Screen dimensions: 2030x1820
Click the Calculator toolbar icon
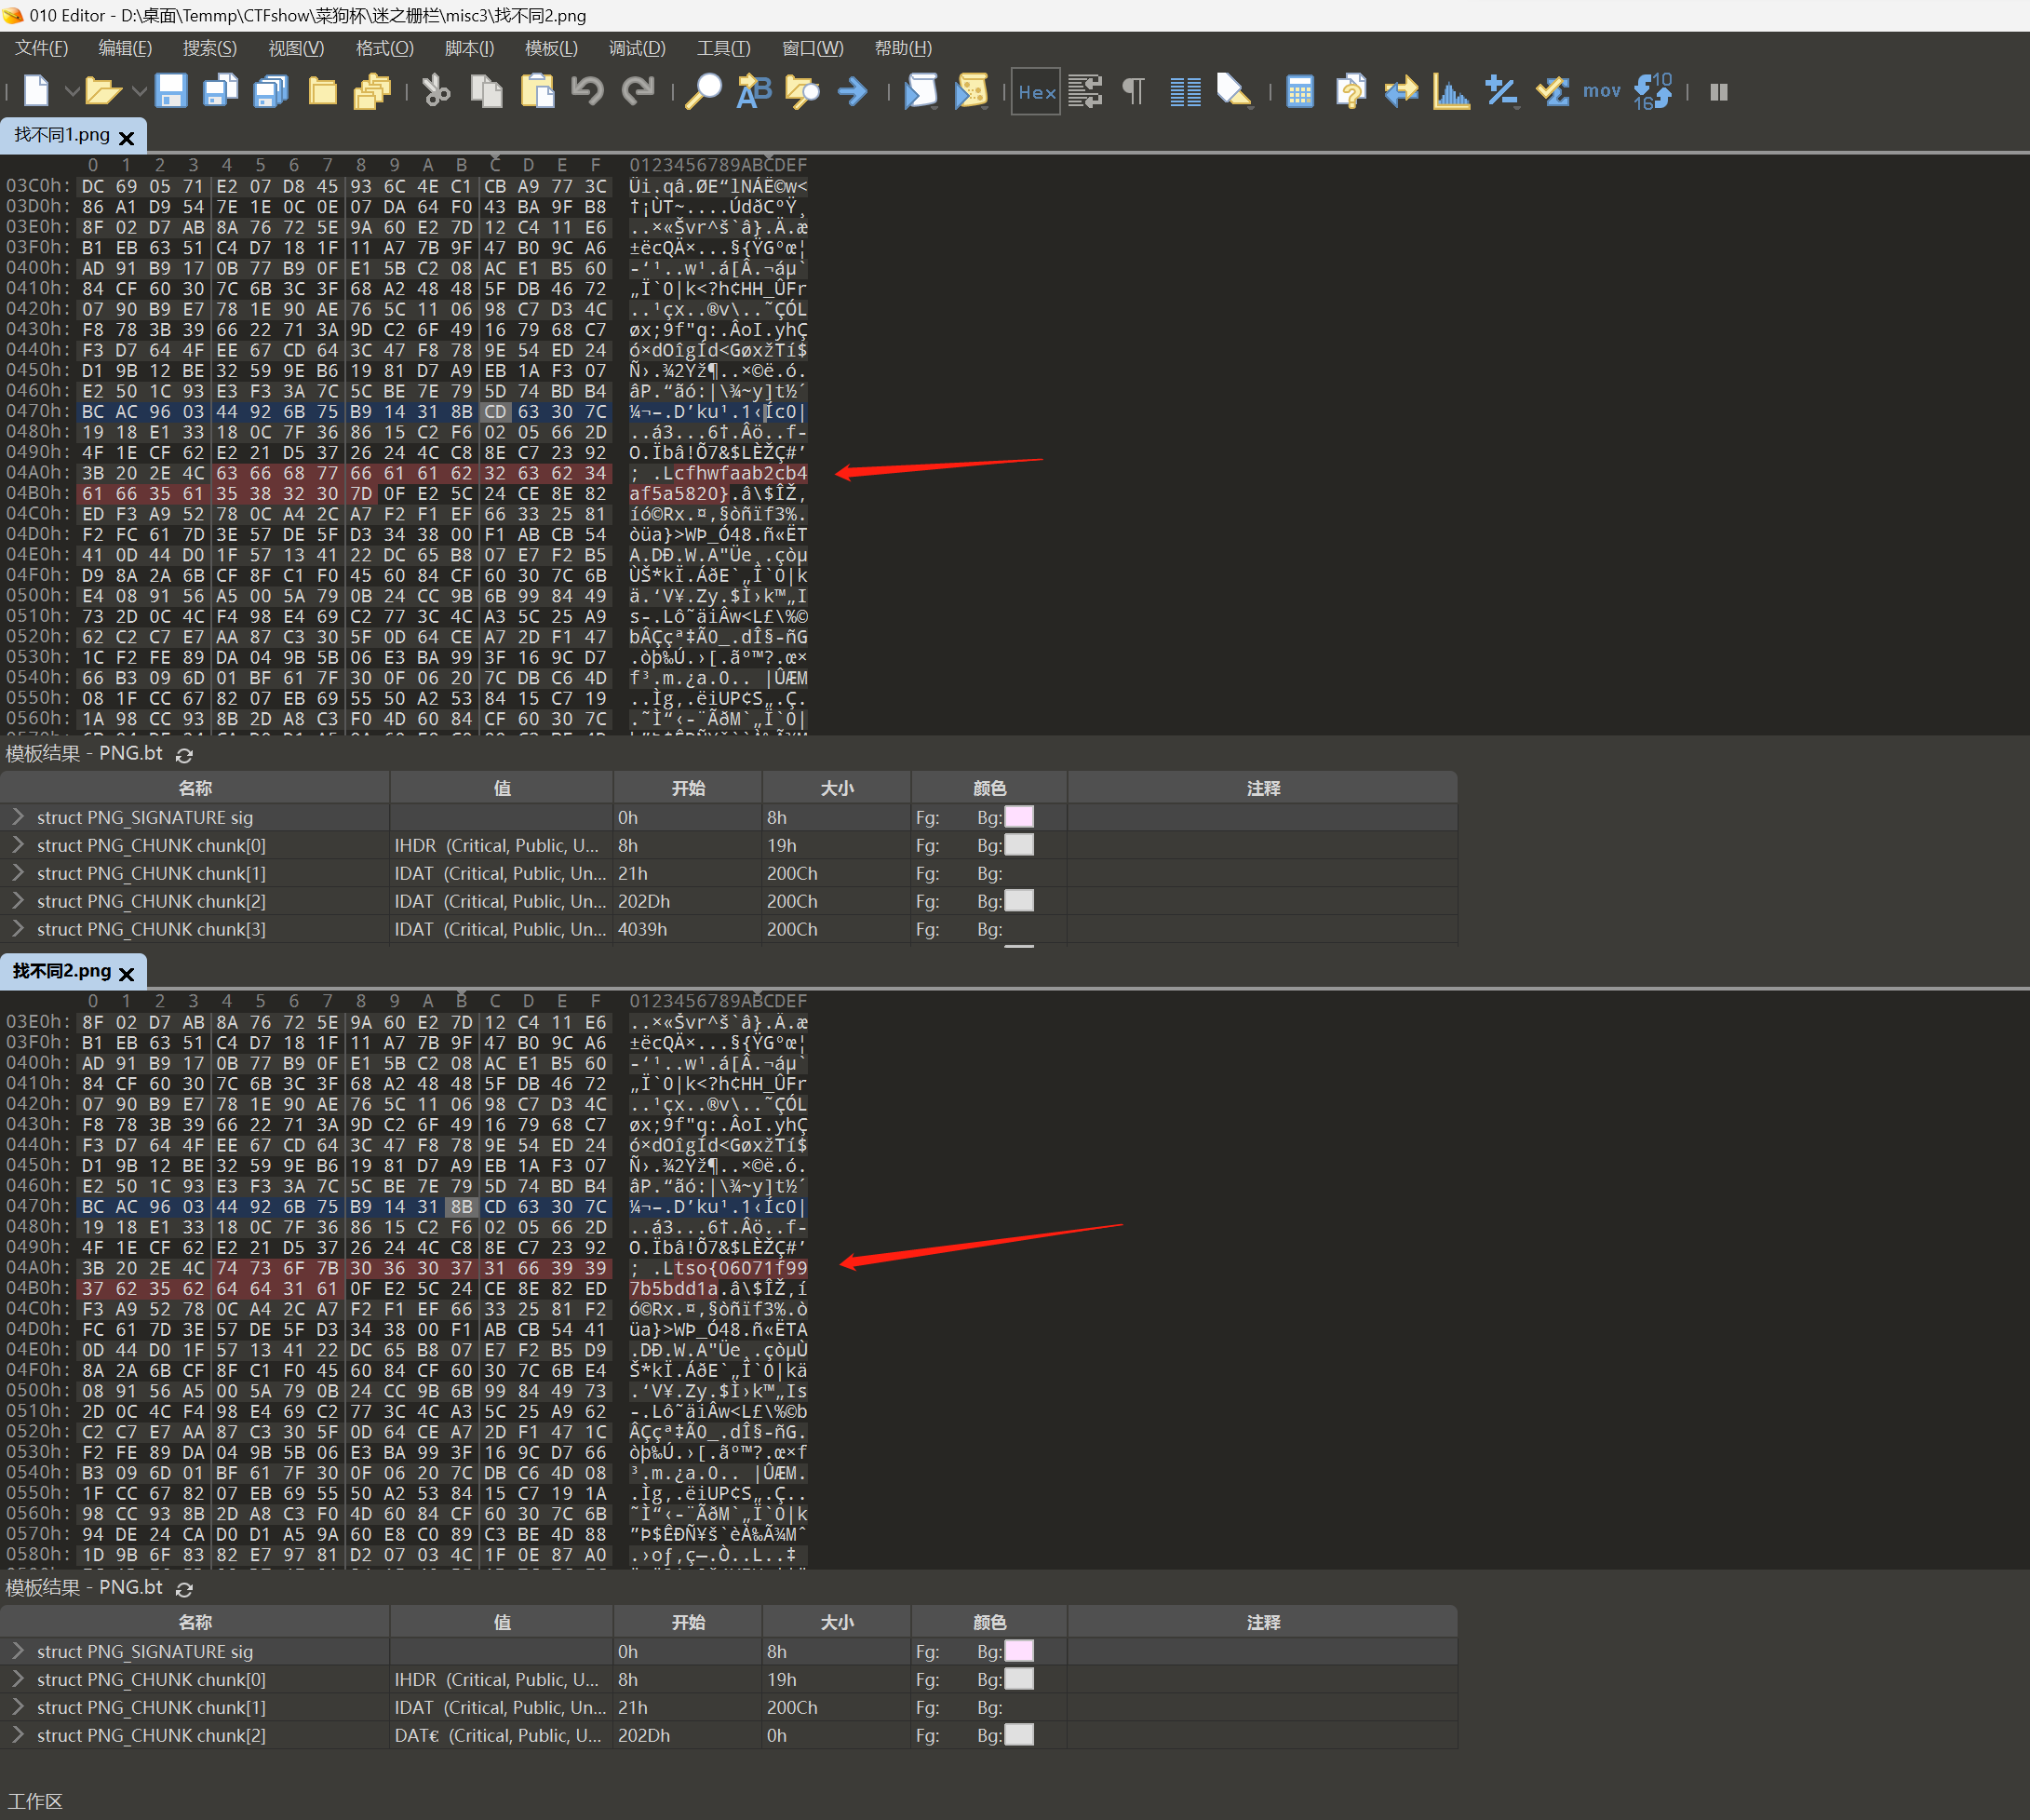point(1299,91)
